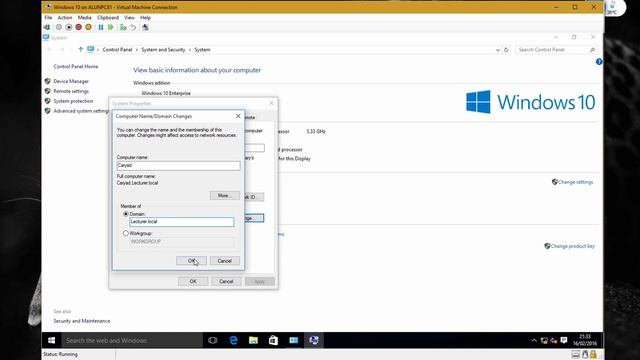
Task: Open Advanced system settings link
Action: coord(81,111)
